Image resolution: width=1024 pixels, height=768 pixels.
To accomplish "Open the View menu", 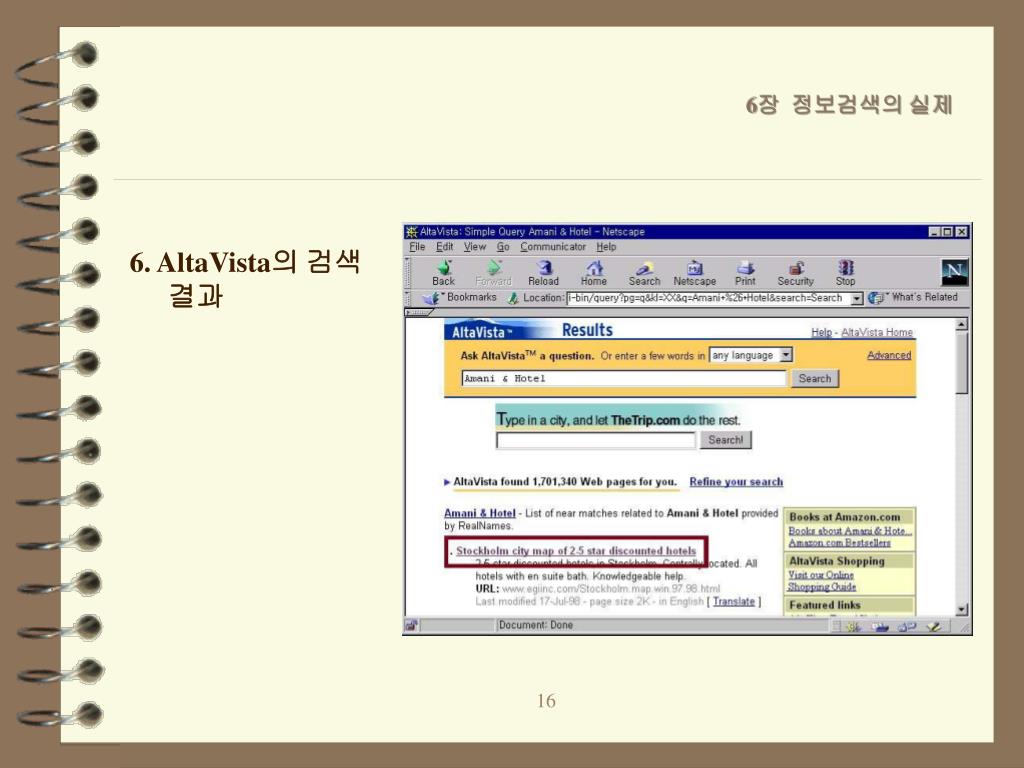I will 475,247.
